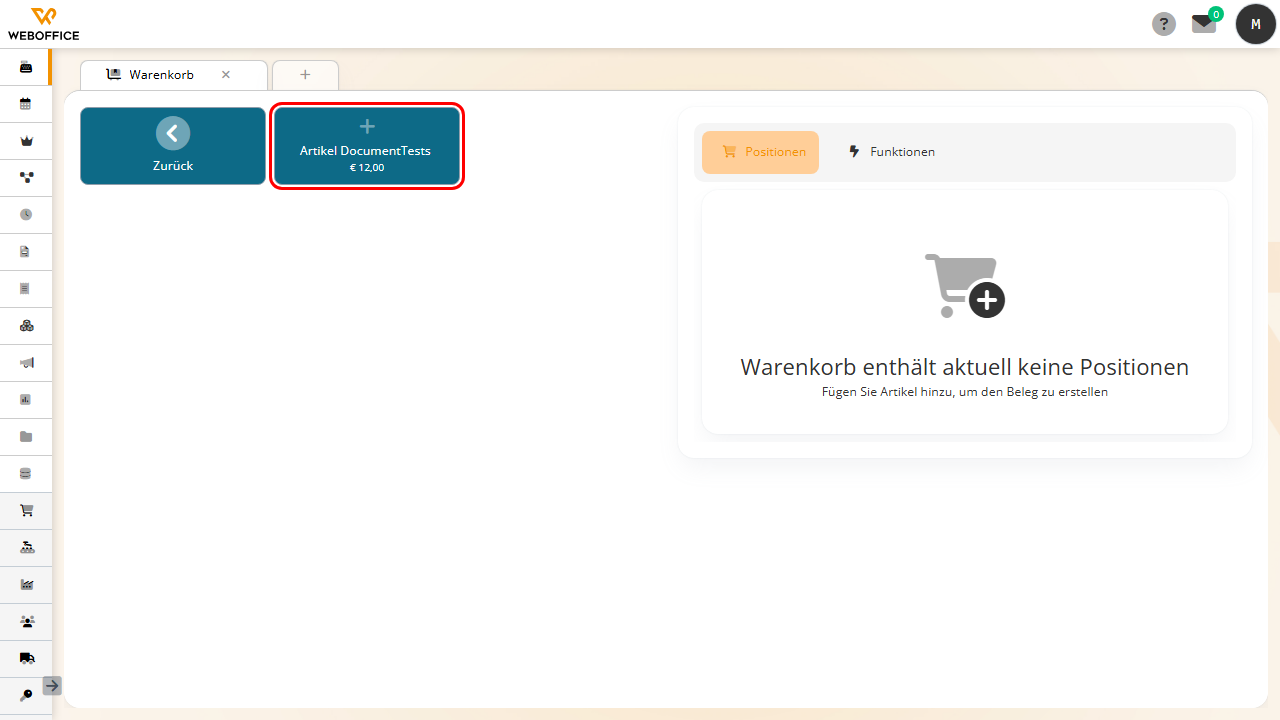Open the help question mark icon
Screen dimensions: 1280x720
point(1164,24)
